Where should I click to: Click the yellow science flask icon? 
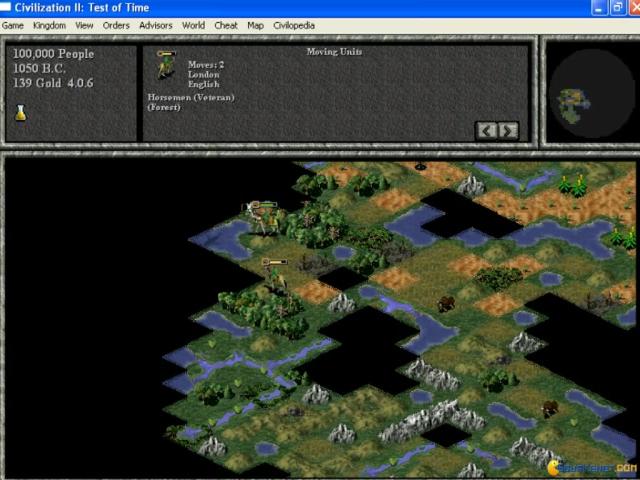click(20, 113)
